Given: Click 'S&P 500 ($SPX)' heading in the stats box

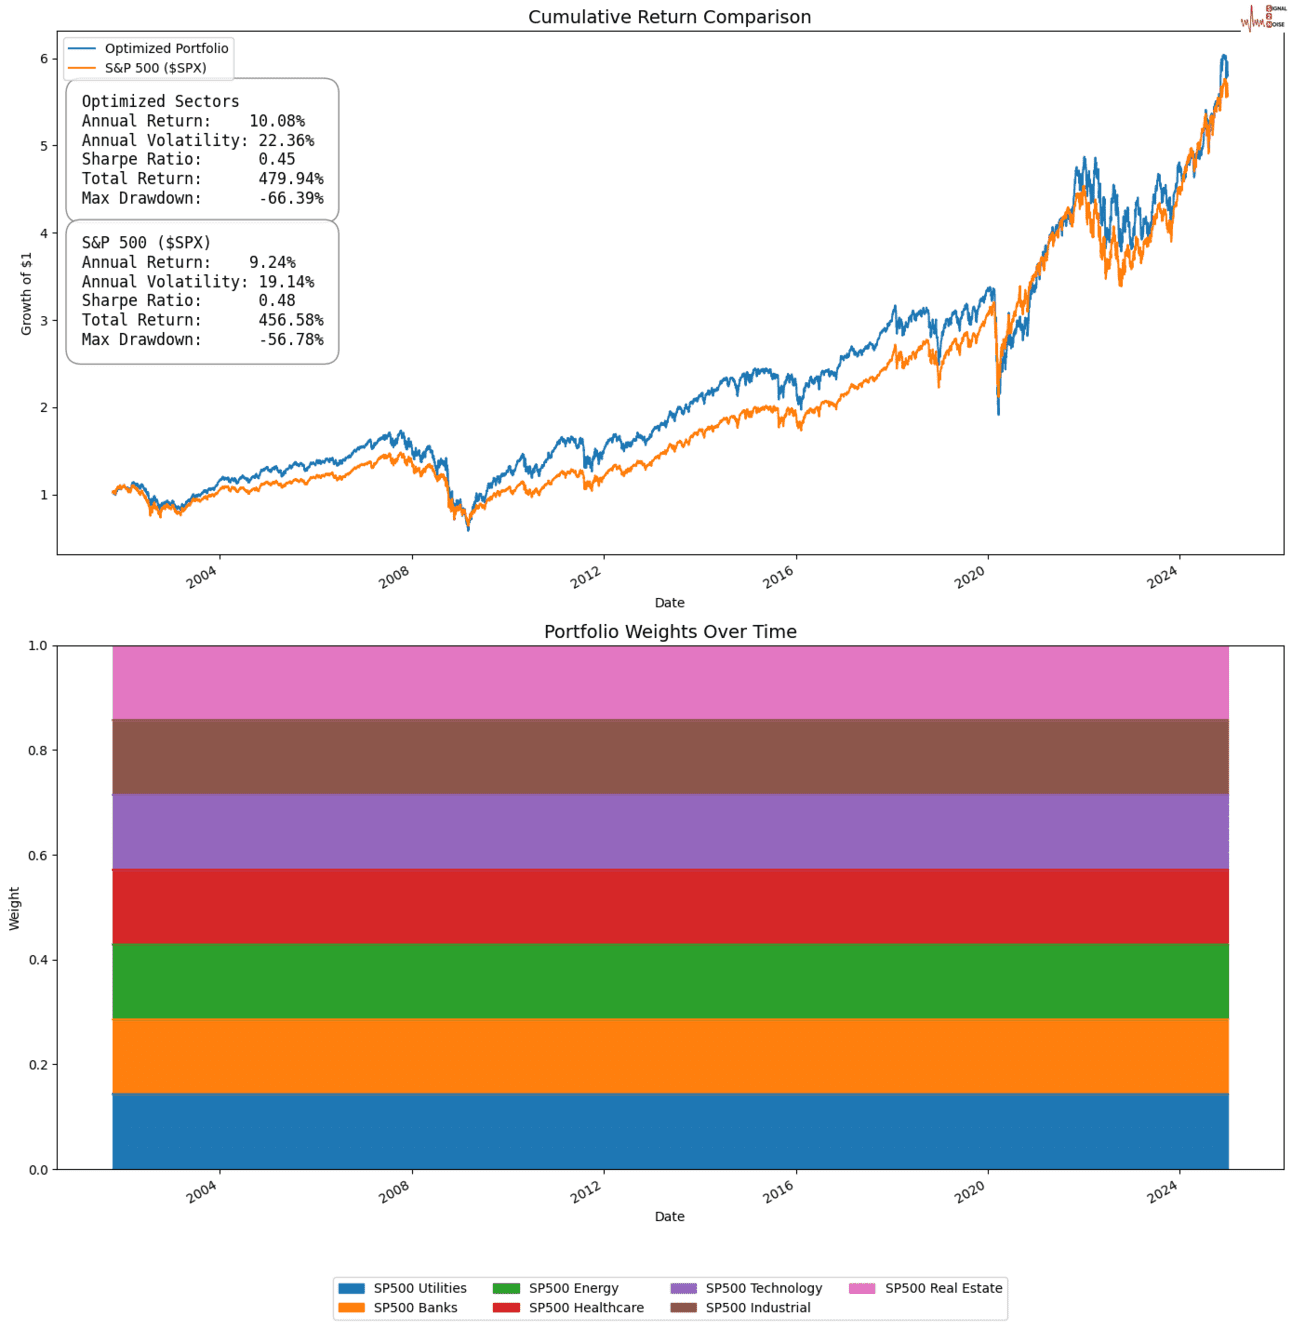Looking at the screenshot, I should click(x=146, y=242).
